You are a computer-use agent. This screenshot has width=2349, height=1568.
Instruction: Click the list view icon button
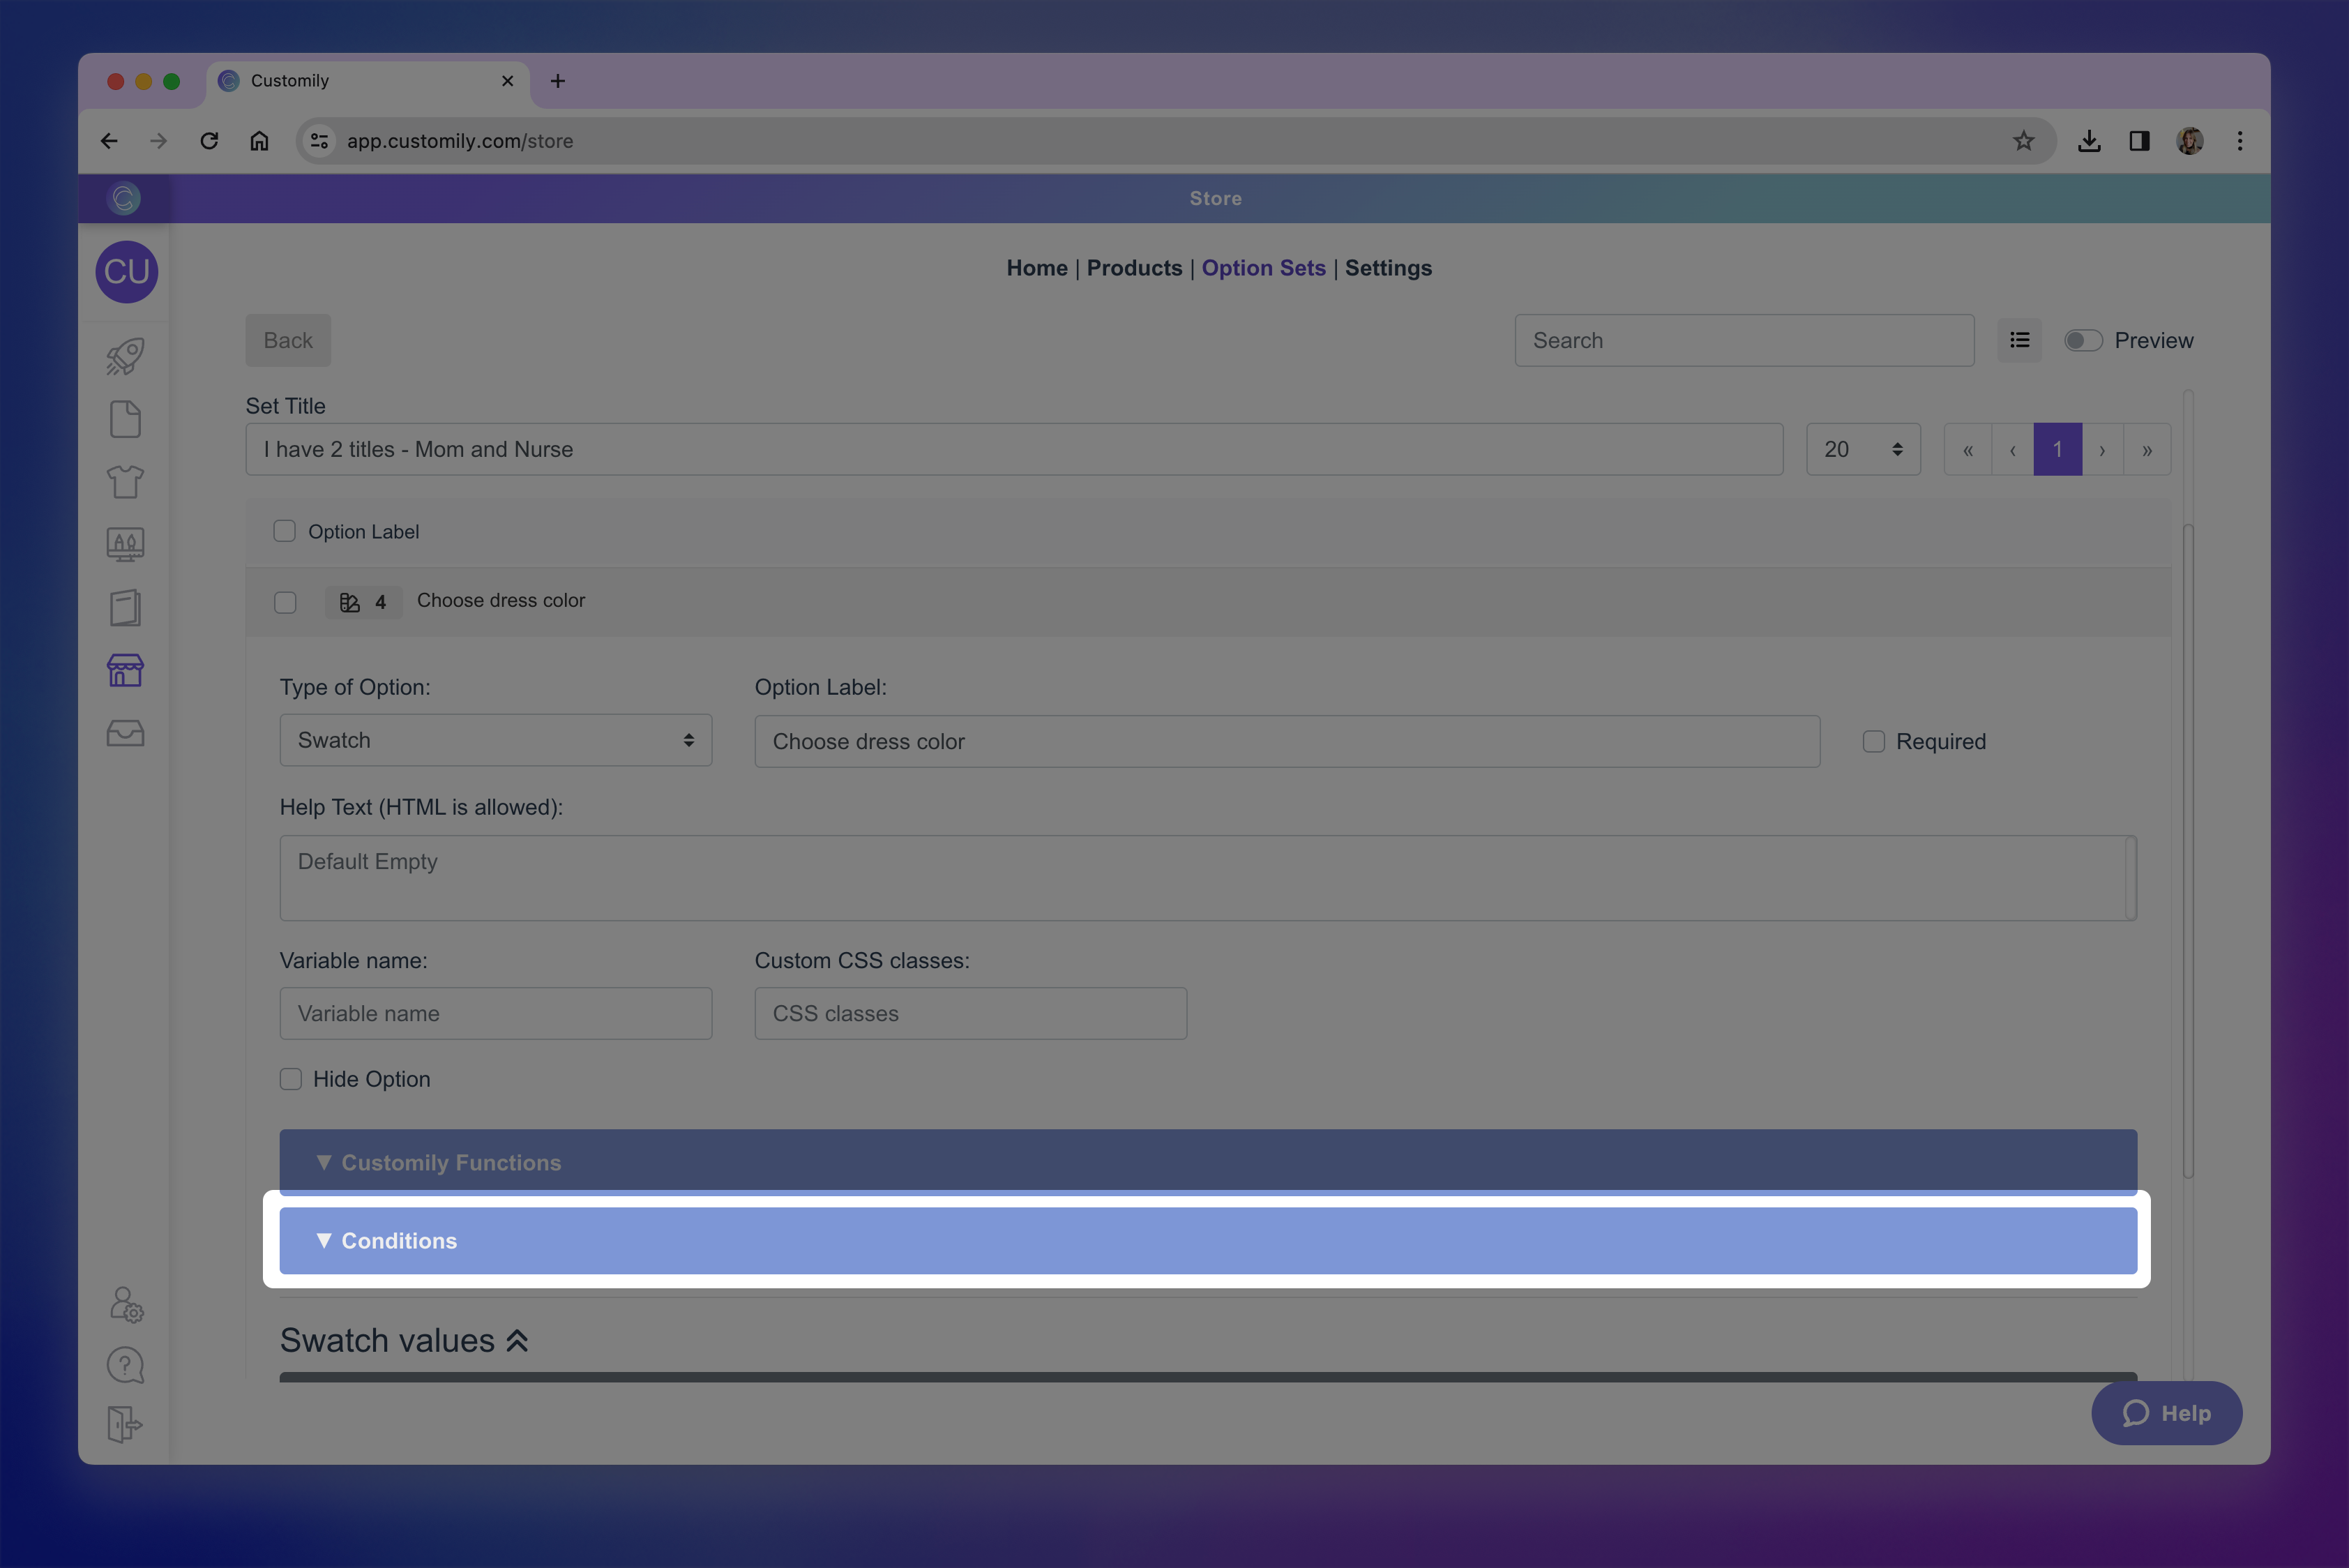tap(2019, 340)
